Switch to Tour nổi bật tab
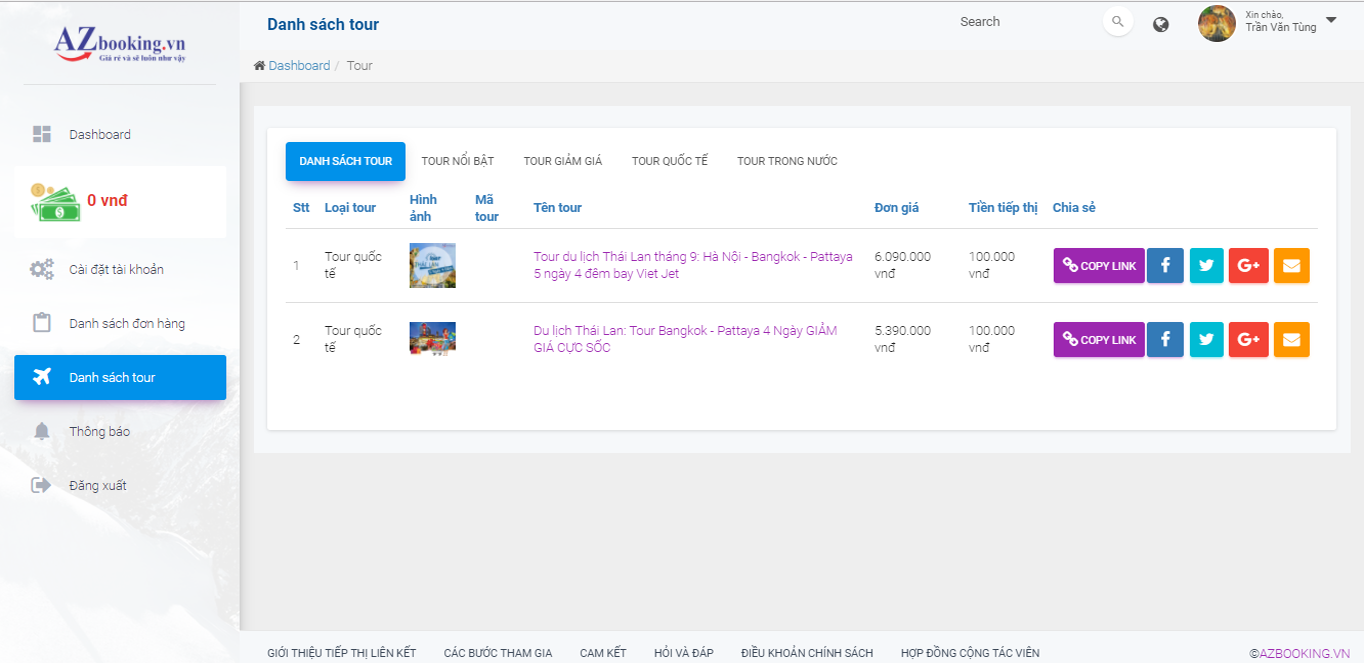Viewport: 1364px width, 663px height. point(457,161)
